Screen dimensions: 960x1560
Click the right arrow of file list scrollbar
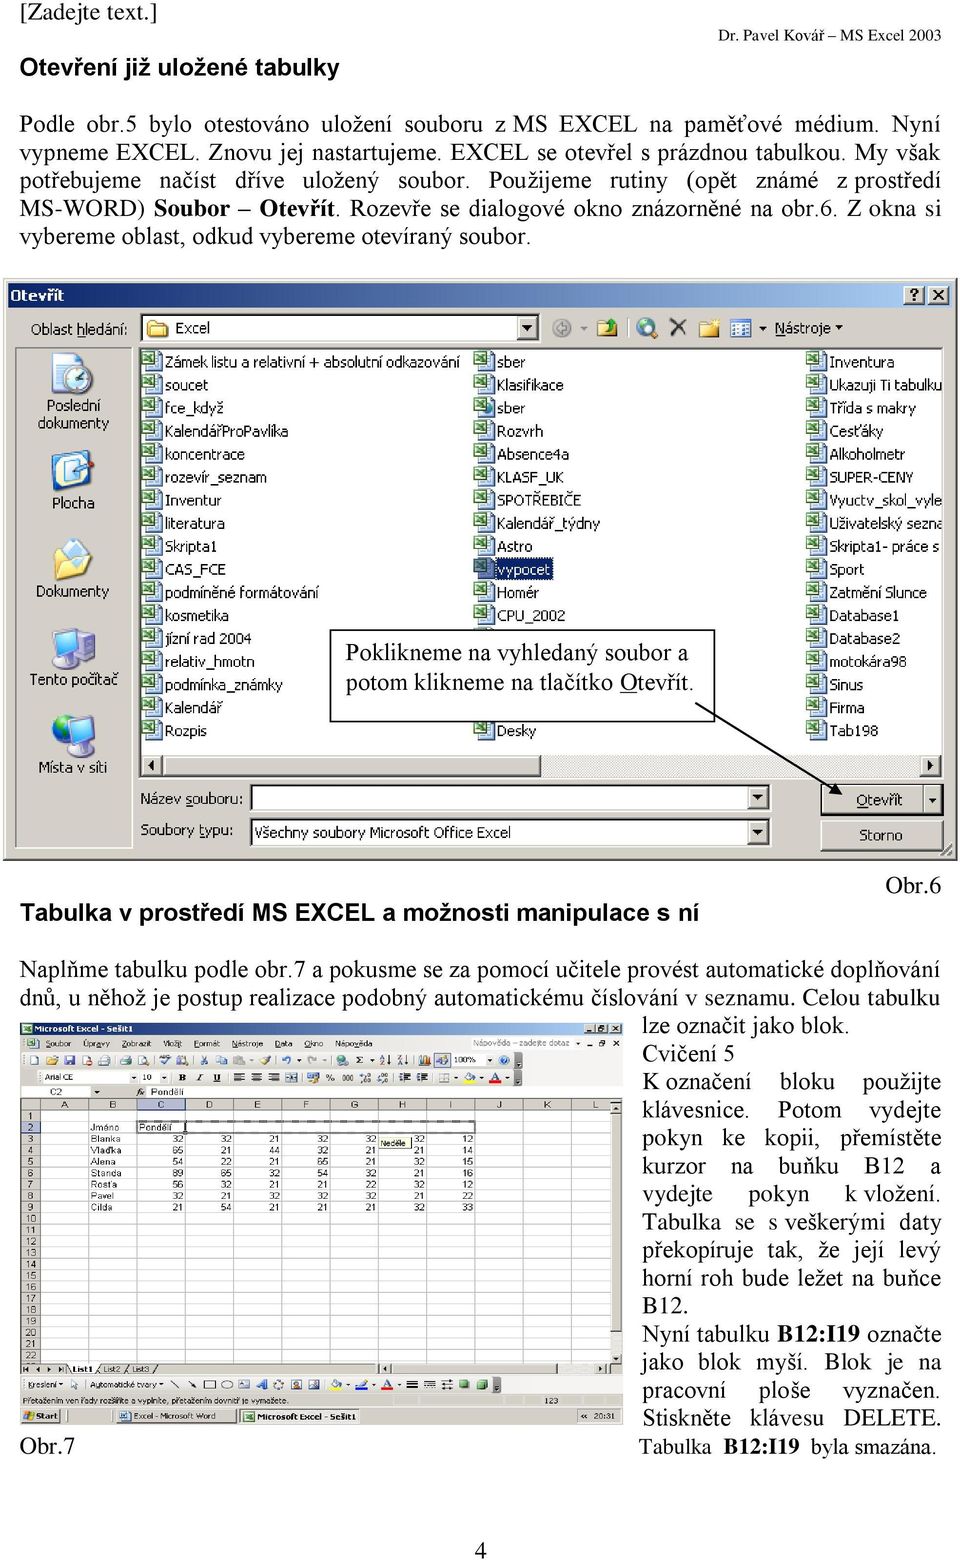[931, 765]
